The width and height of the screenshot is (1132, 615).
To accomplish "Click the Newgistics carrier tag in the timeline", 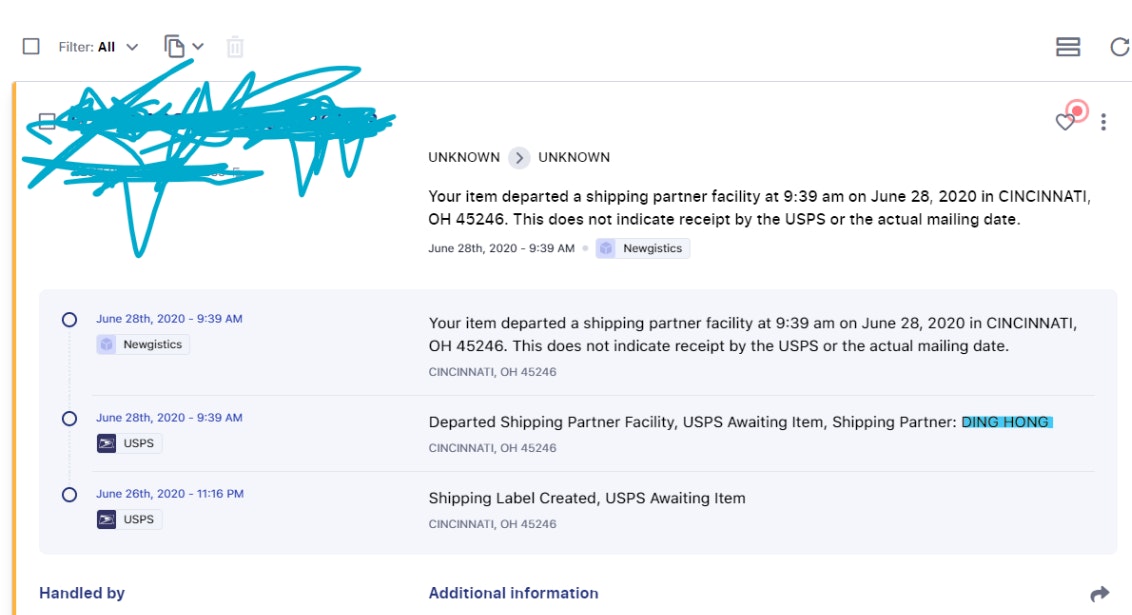I will pos(142,344).
